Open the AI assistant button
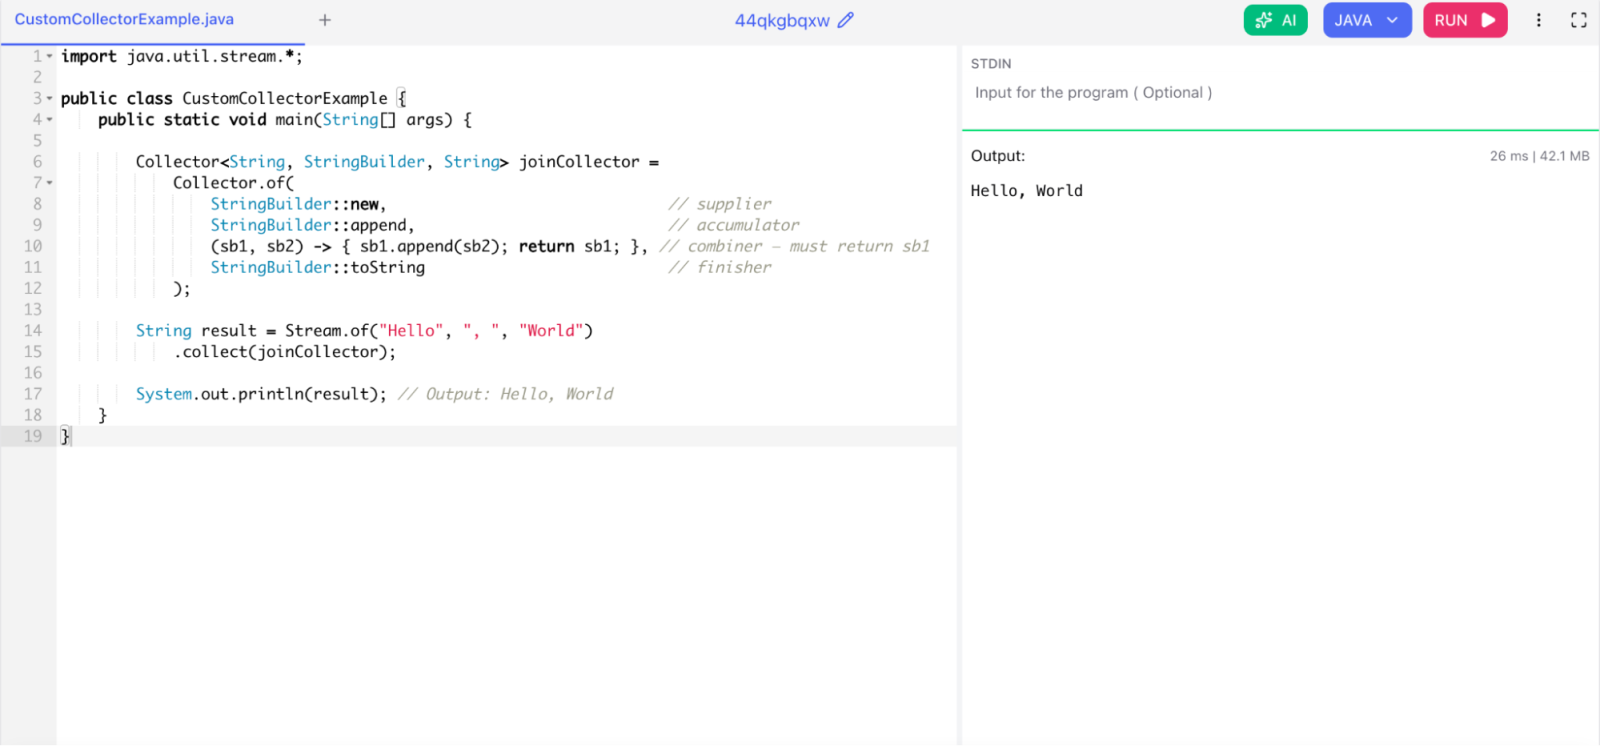 [x=1275, y=20]
